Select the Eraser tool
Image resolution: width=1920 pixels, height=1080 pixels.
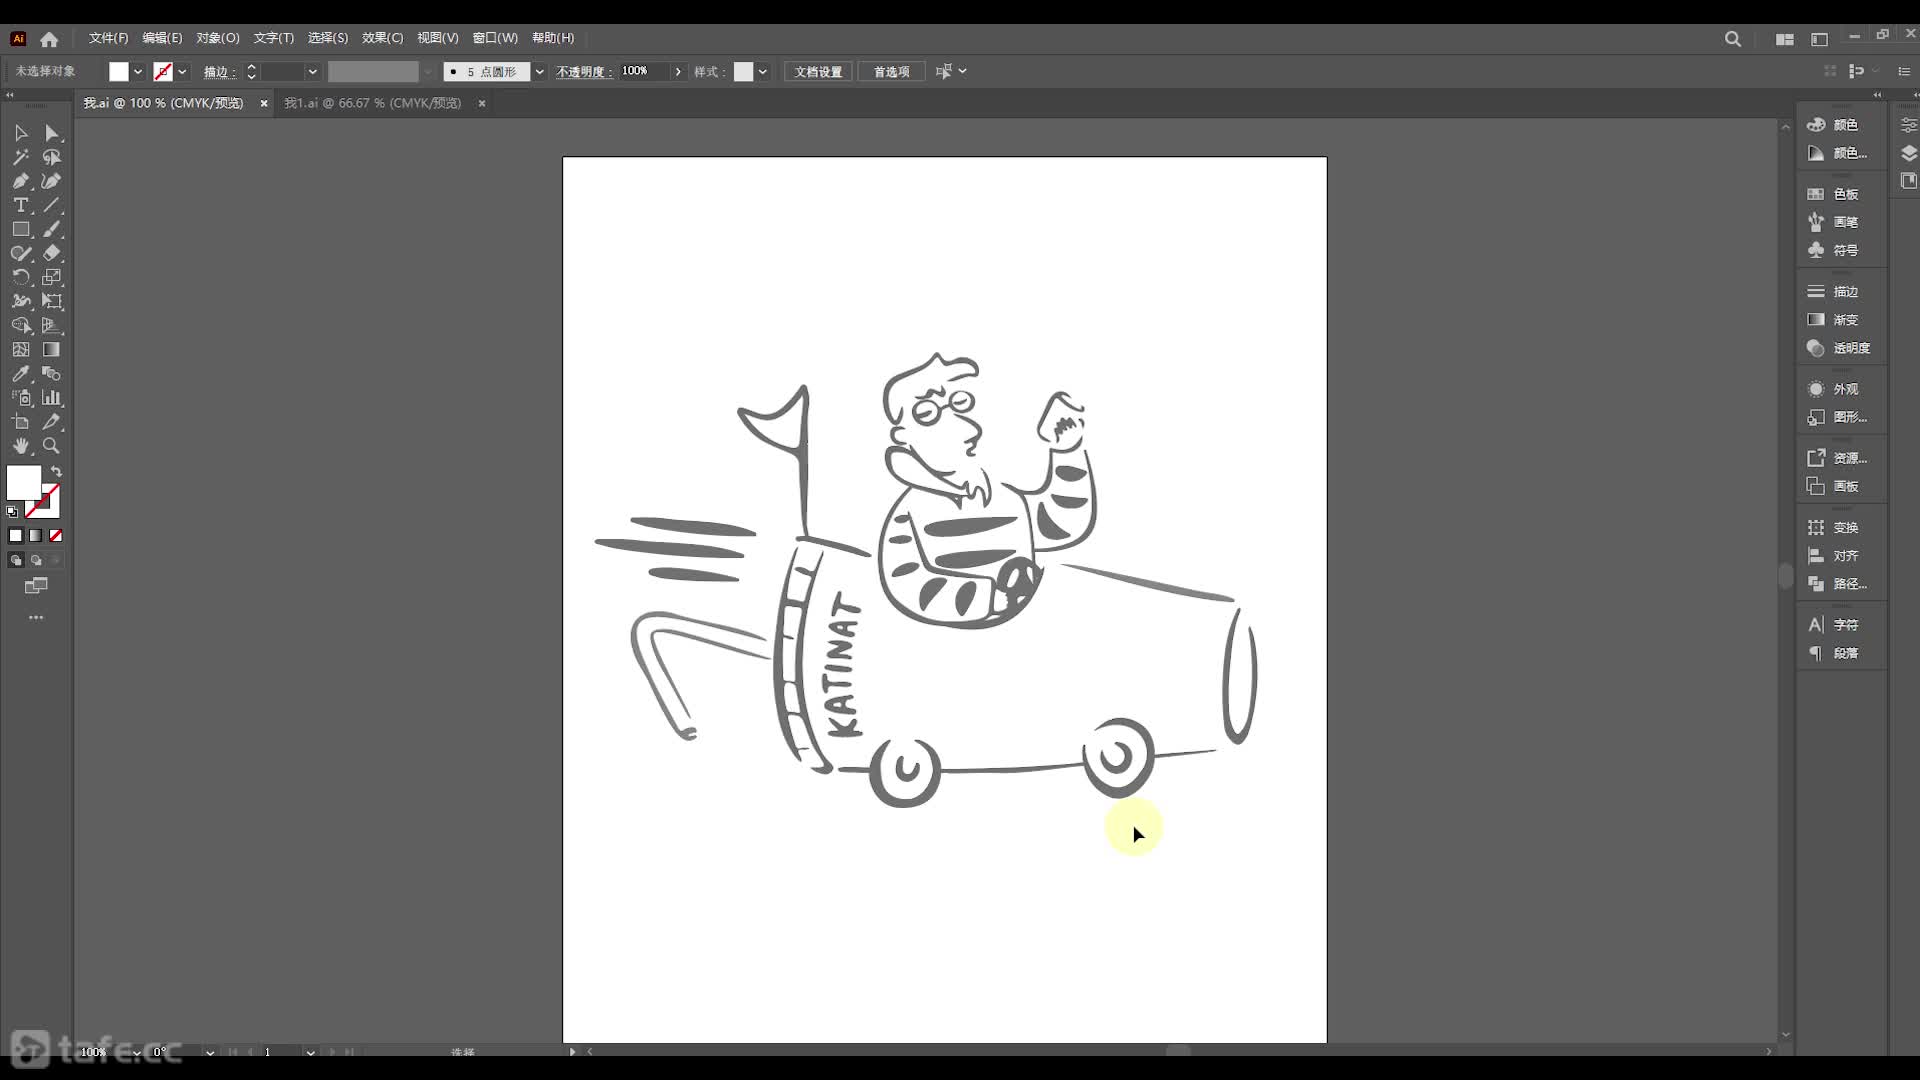[x=52, y=253]
